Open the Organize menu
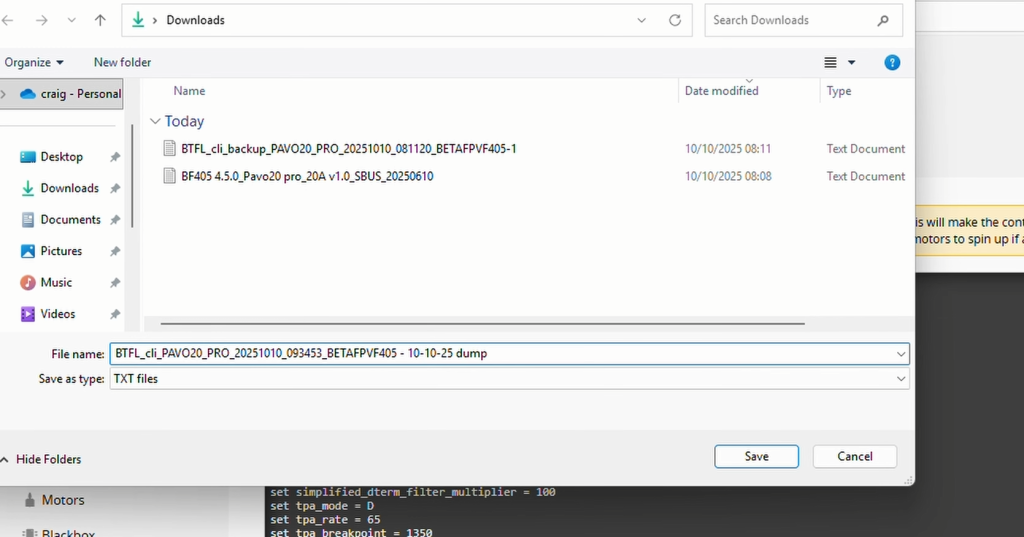This screenshot has height=537, width=1024. (x=33, y=62)
